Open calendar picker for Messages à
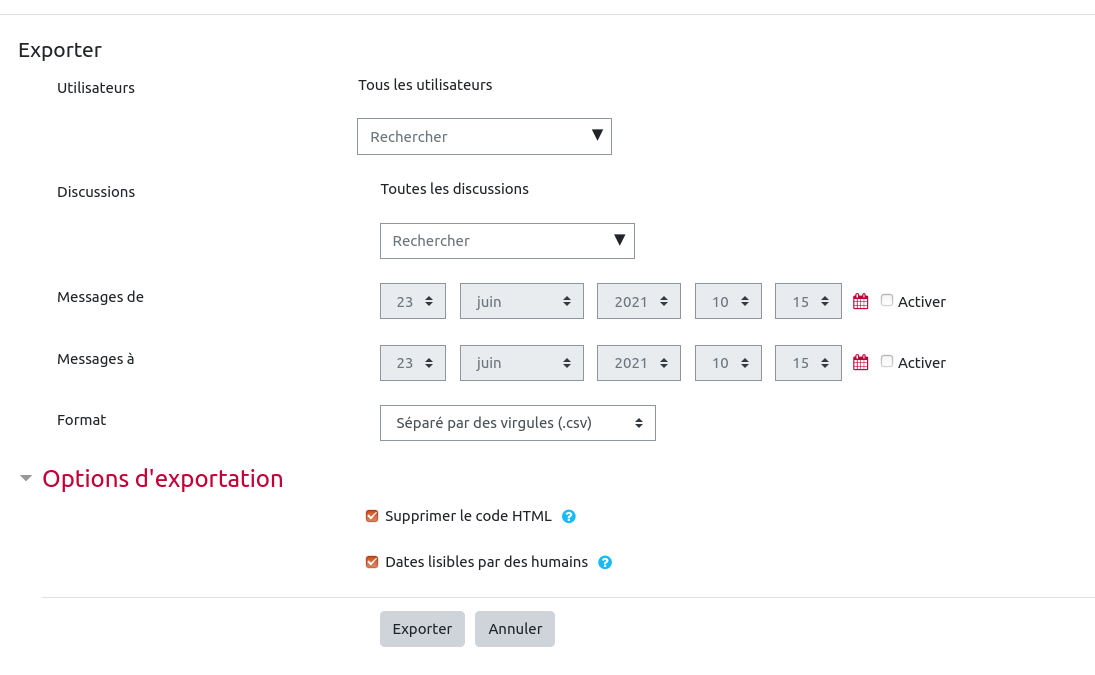1095x675 pixels. (x=860, y=362)
